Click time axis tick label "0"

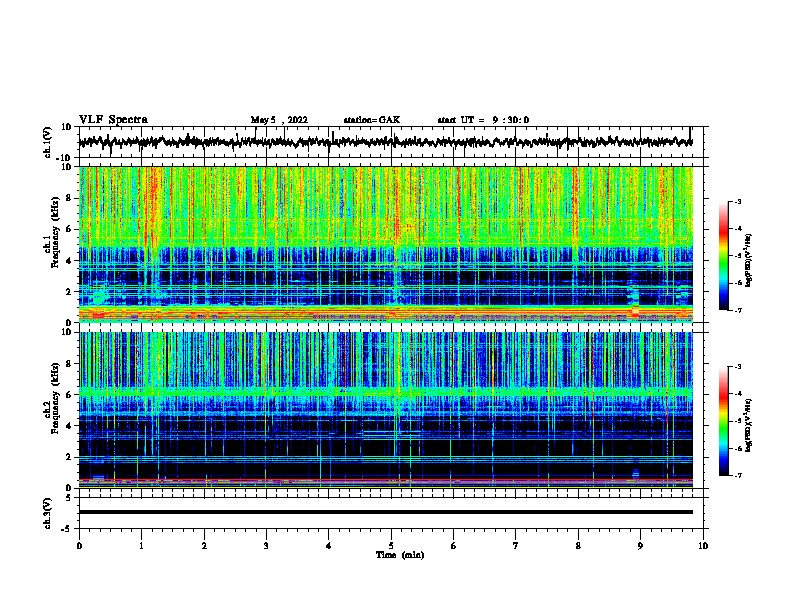pyautogui.click(x=79, y=546)
